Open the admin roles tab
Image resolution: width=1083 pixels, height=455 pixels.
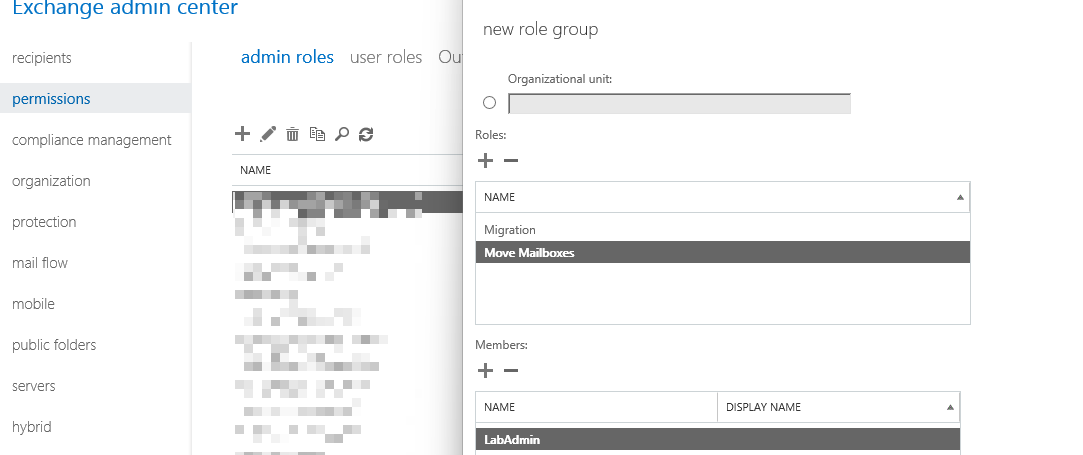click(287, 57)
